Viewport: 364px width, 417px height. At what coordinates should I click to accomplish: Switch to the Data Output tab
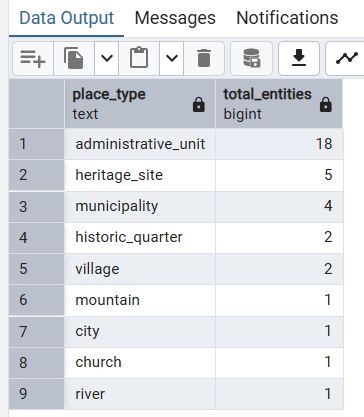(x=67, y=18)
